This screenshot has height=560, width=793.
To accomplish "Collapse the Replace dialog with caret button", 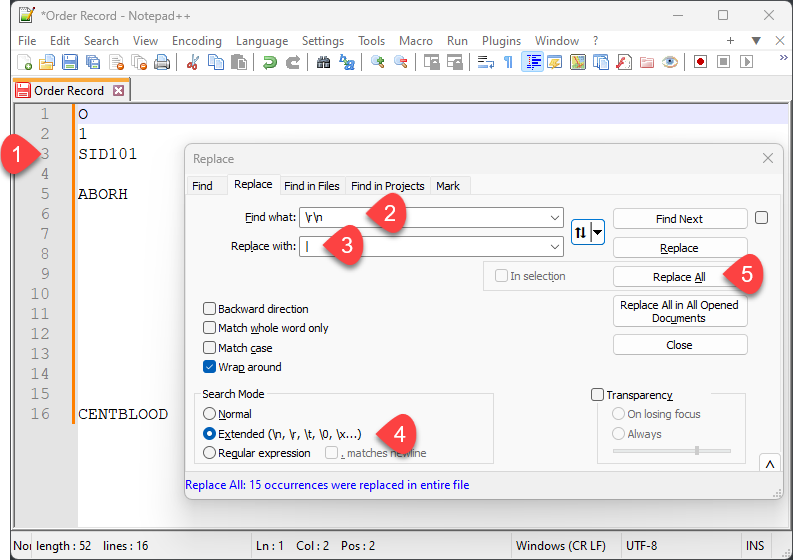I will (x=770, y=464).
